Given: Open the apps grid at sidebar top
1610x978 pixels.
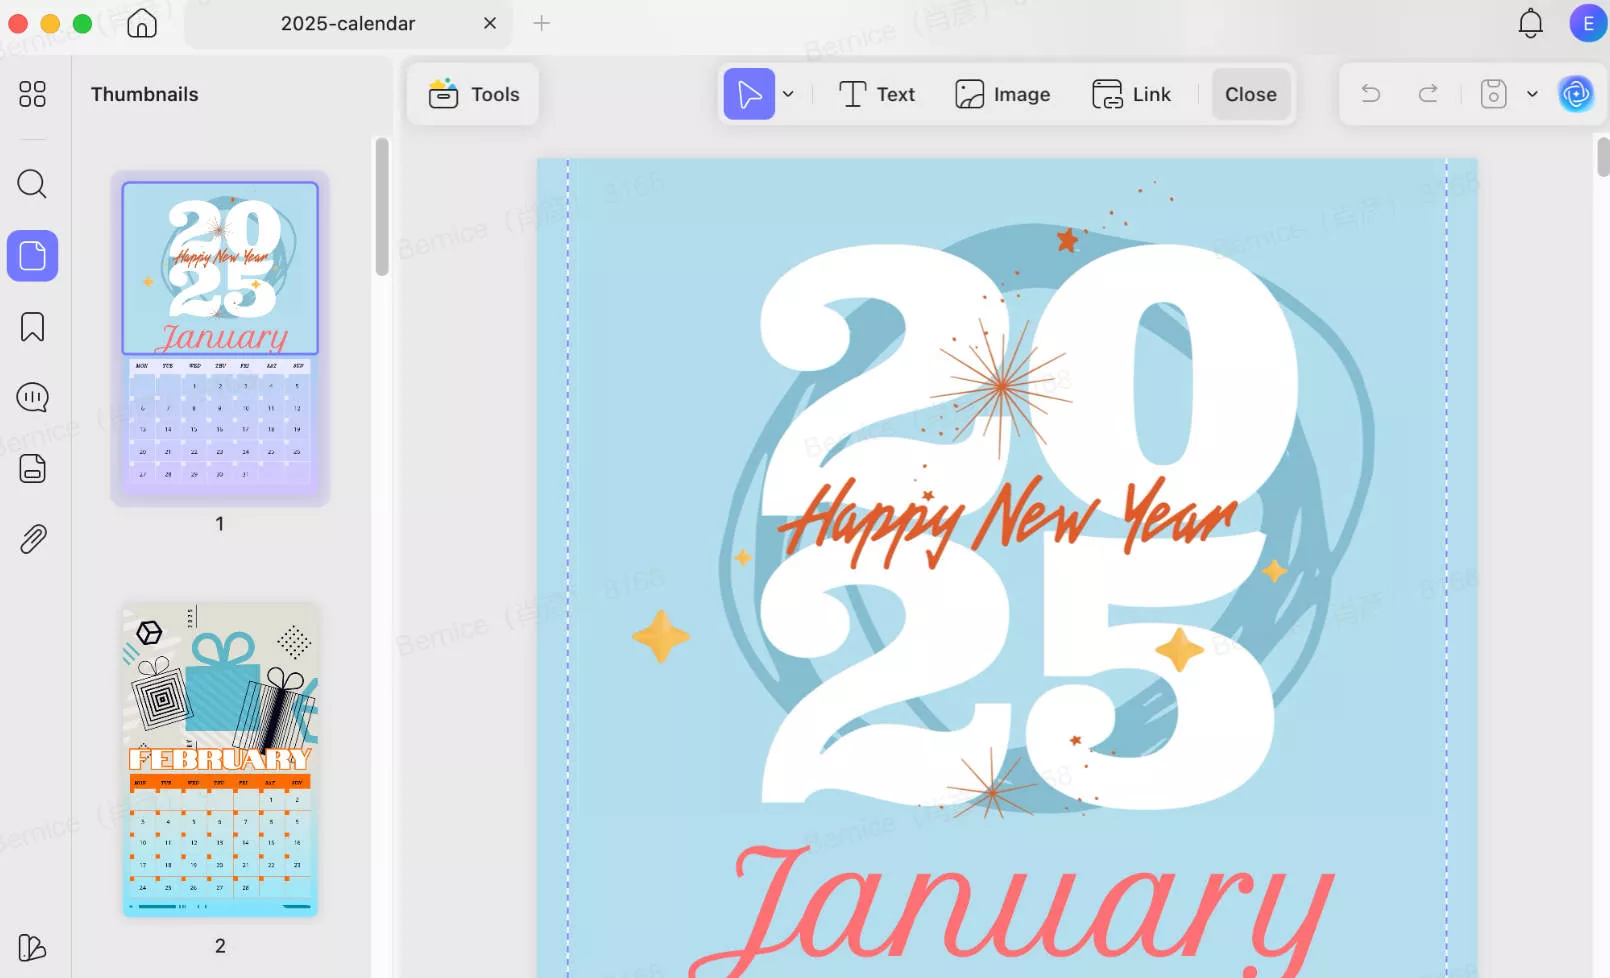Looking at the screenshot, I should (x=32, y=94).
